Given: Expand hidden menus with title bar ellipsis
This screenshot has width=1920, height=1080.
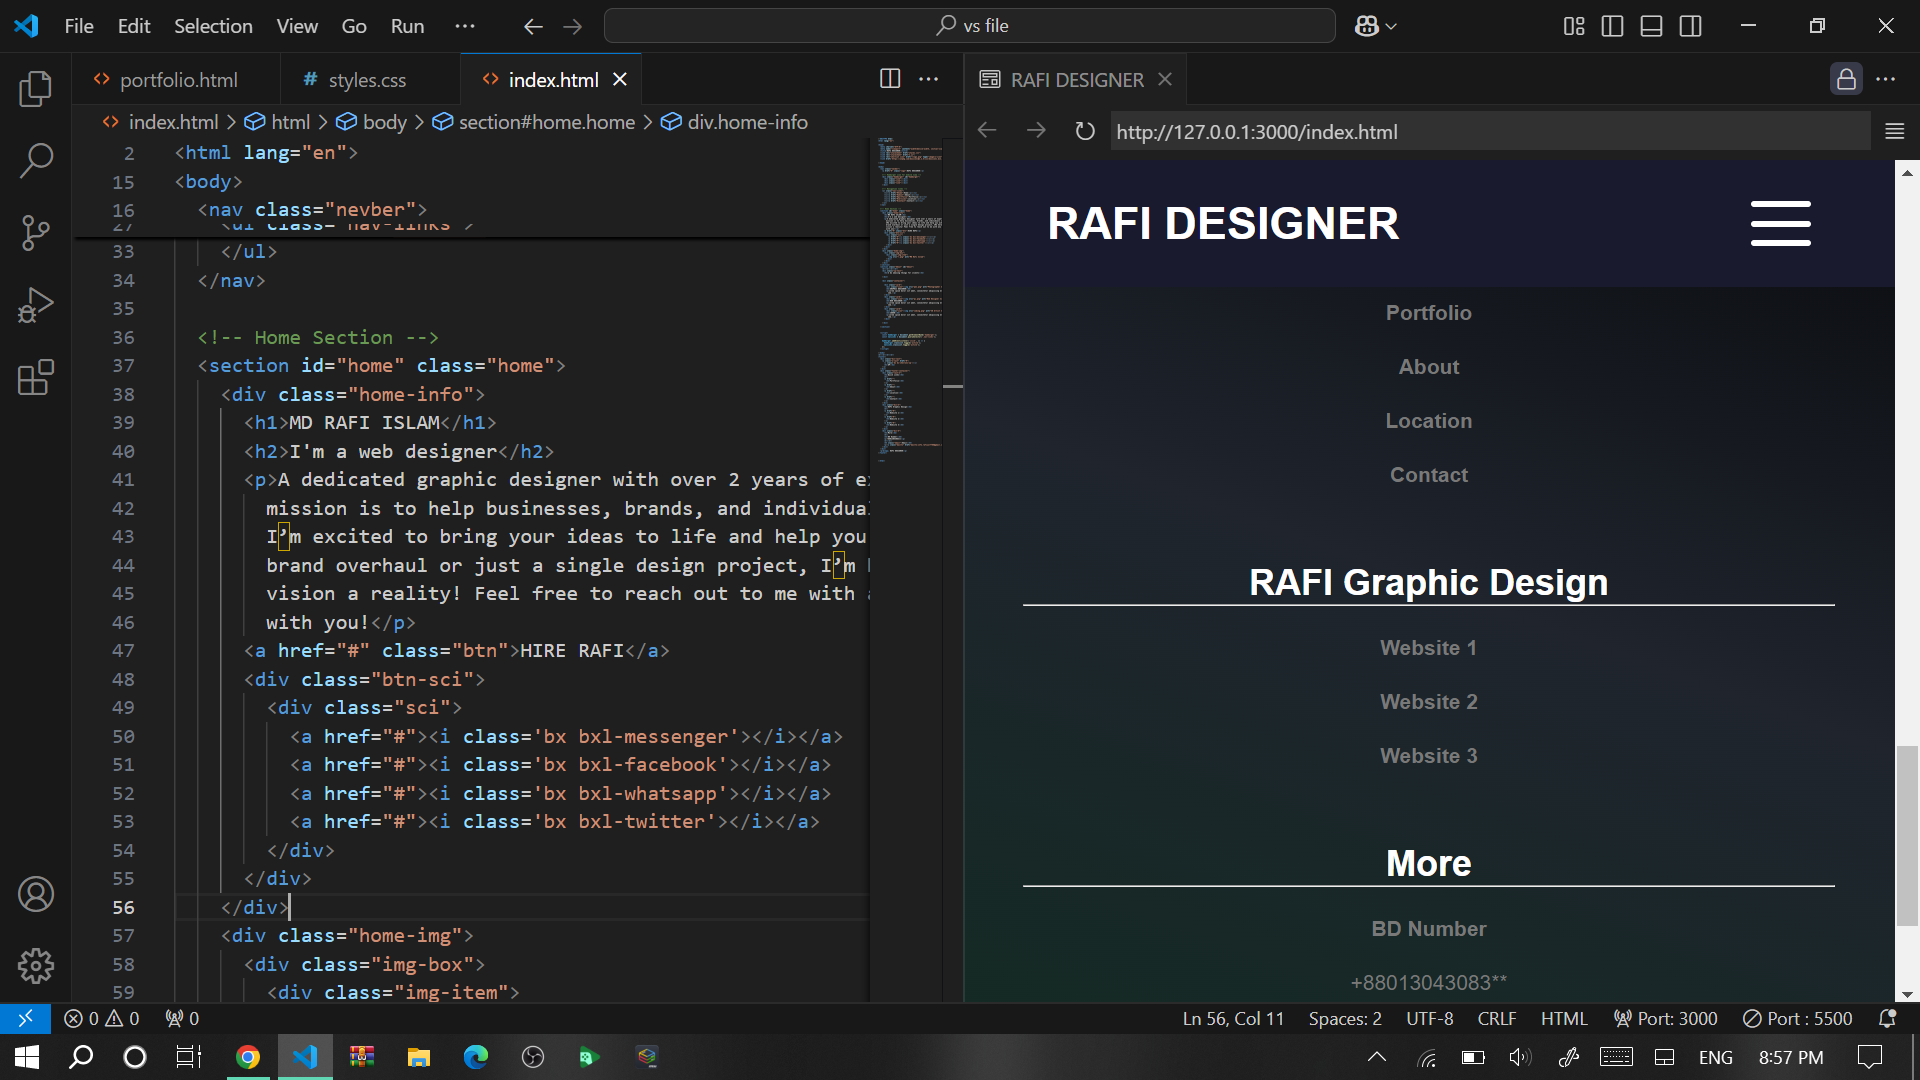Looking at the screenshot, I should 465,26.
